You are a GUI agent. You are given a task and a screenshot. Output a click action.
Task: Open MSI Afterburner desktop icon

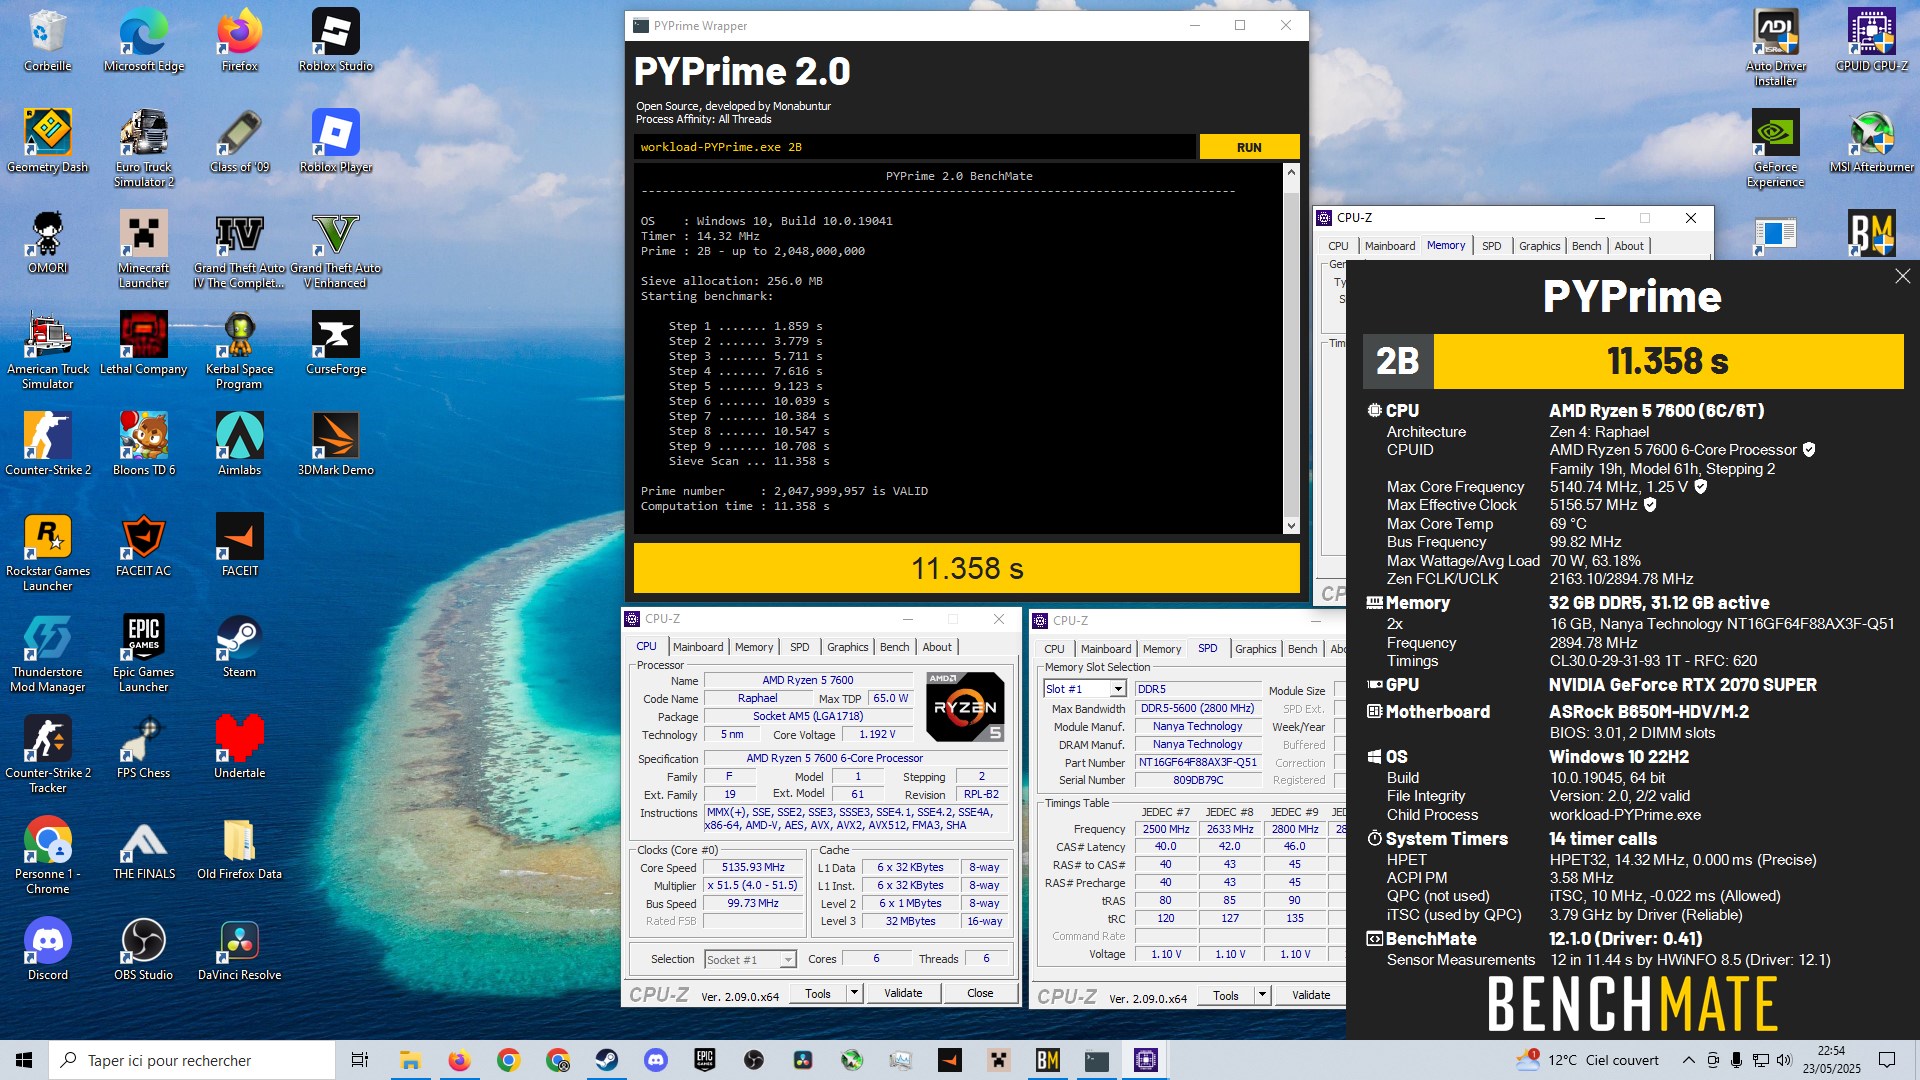point(1872,142)
